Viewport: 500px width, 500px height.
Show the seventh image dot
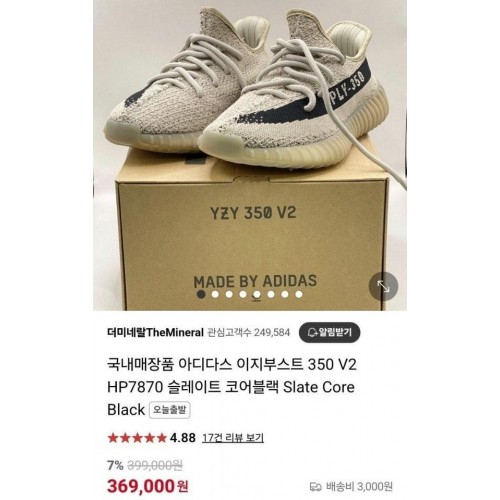coord(285,294)
